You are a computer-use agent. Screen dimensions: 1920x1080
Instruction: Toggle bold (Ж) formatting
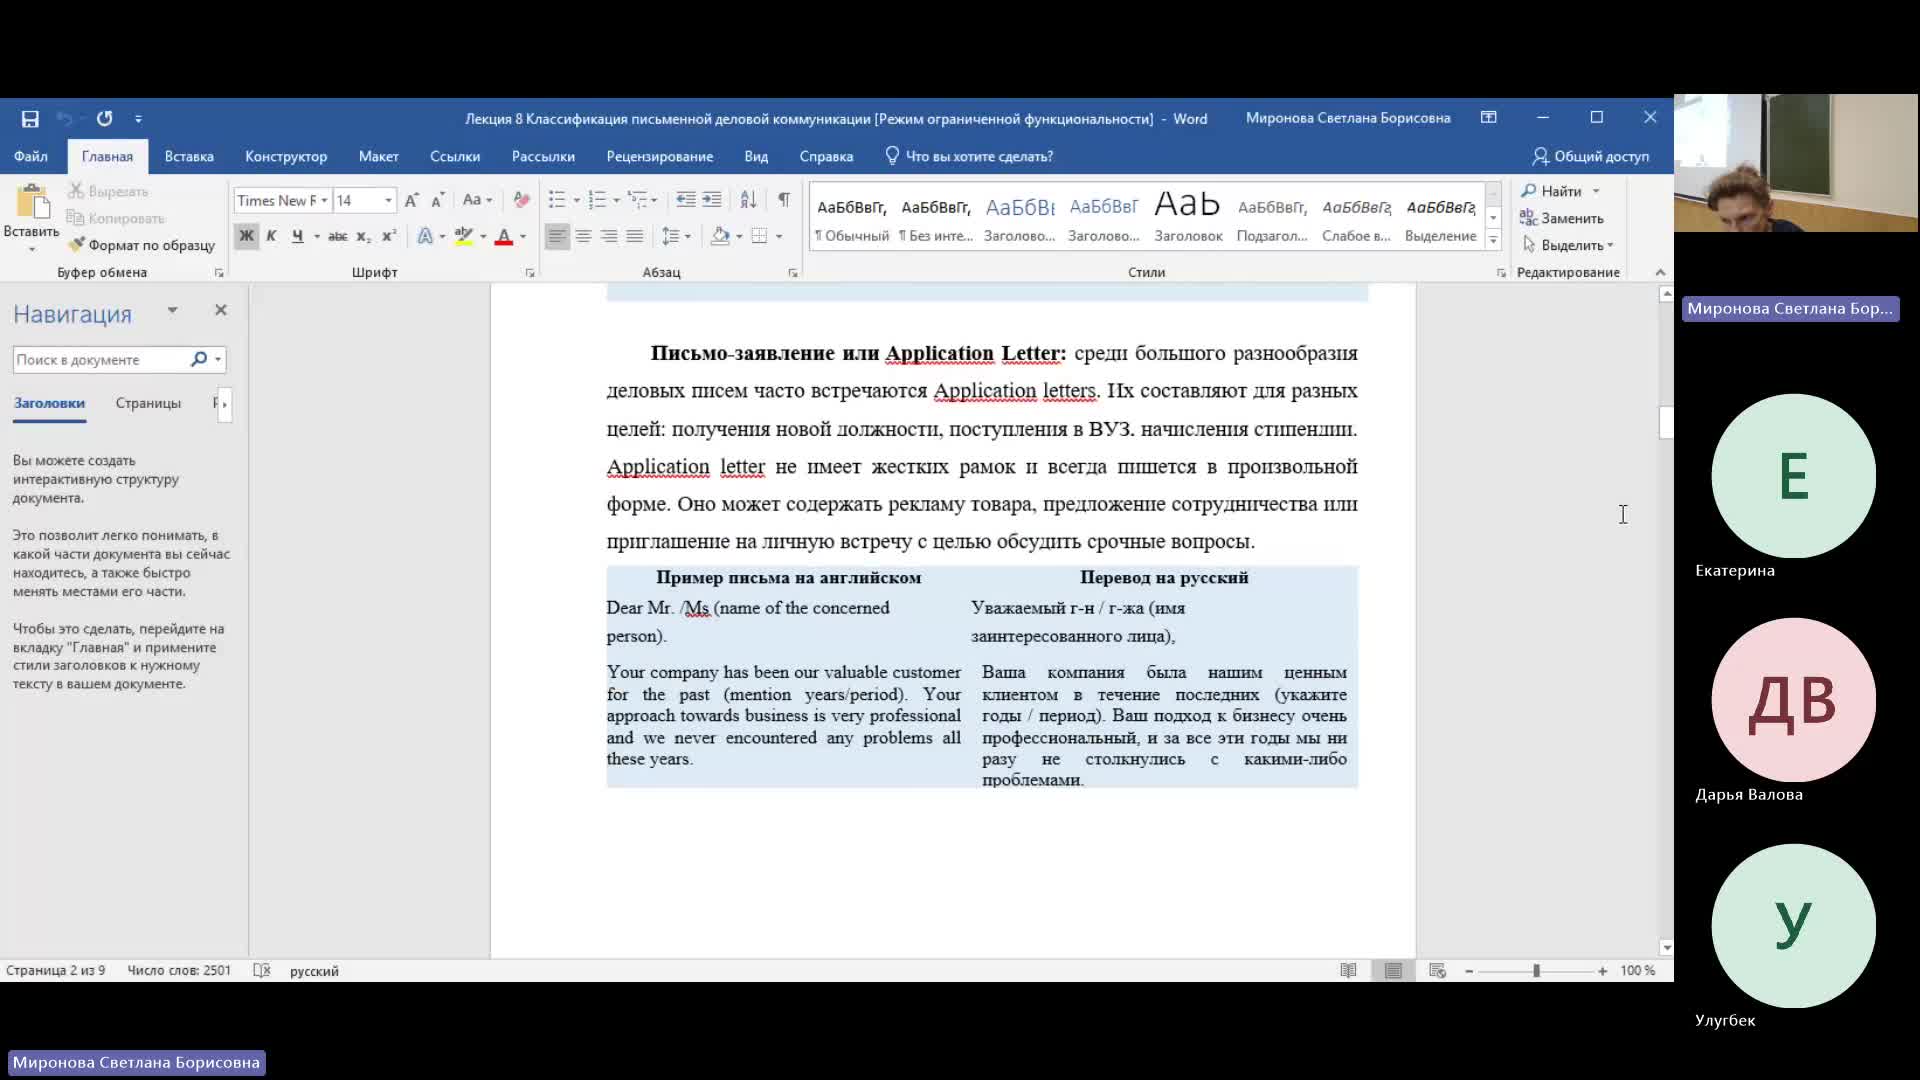tap(246, 236)
